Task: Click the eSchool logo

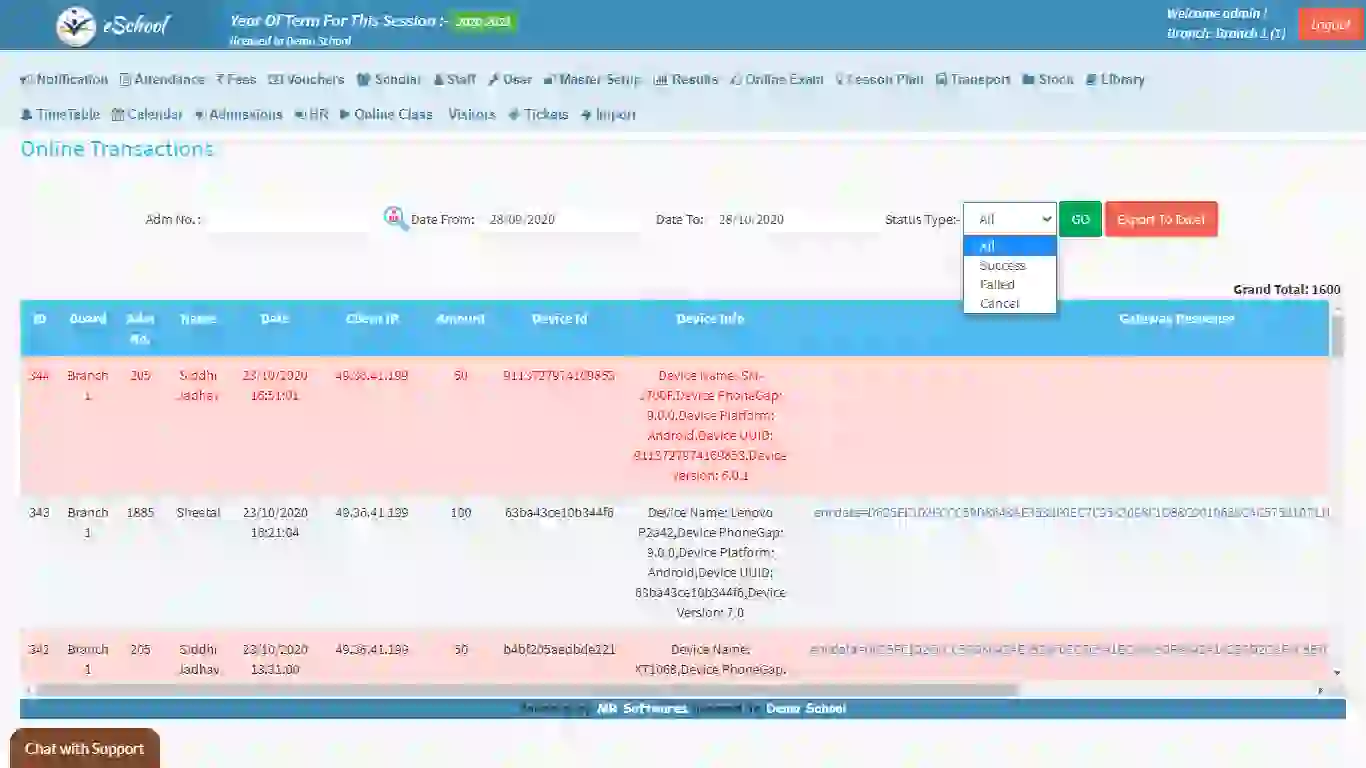Action: [x=112, y=26]
